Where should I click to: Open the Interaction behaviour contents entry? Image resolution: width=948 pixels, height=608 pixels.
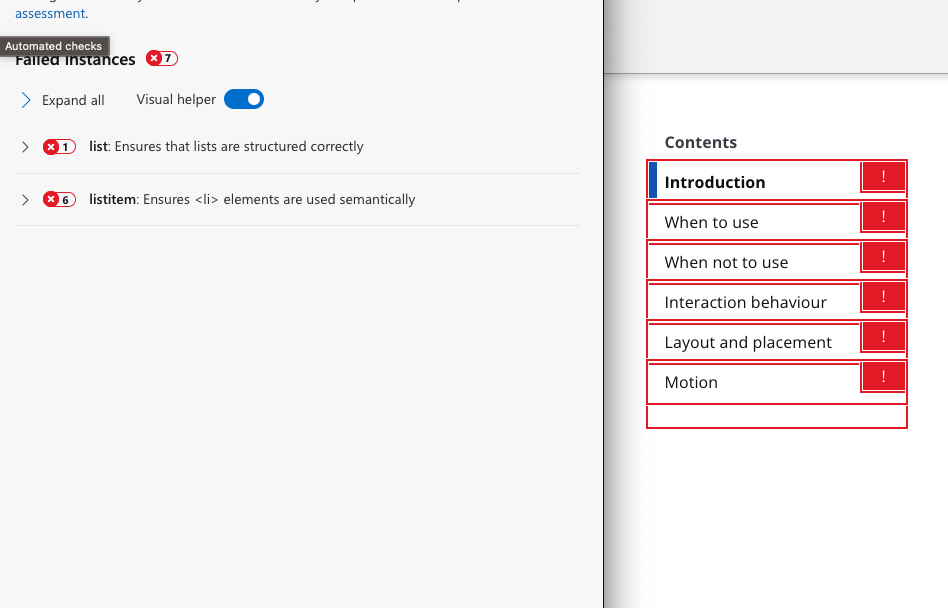pos(746,302)
